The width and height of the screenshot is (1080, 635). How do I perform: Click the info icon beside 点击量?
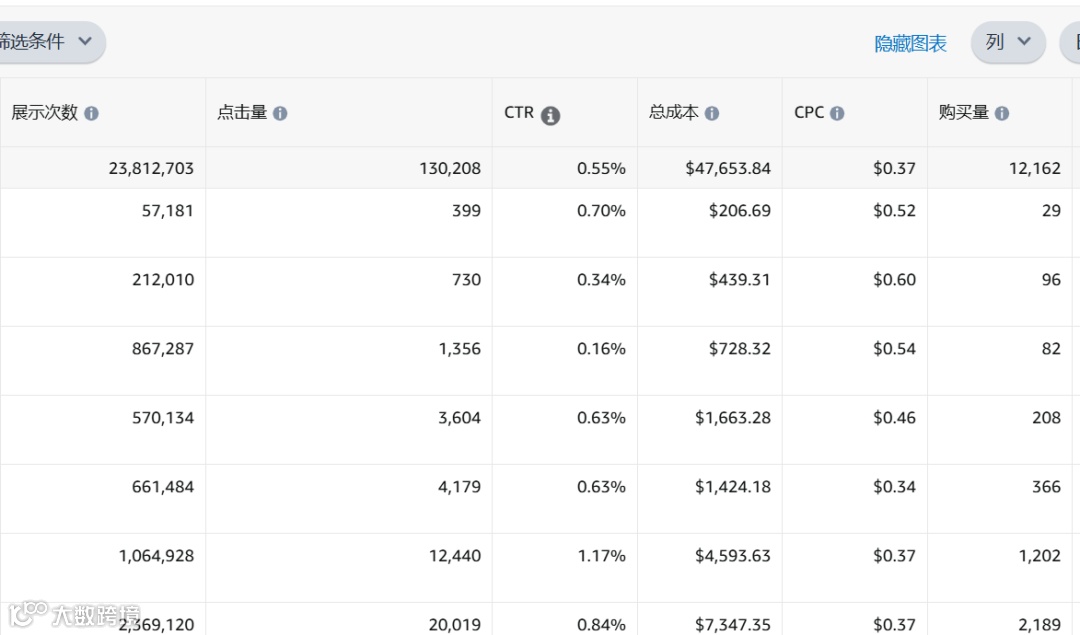[280, 114]
